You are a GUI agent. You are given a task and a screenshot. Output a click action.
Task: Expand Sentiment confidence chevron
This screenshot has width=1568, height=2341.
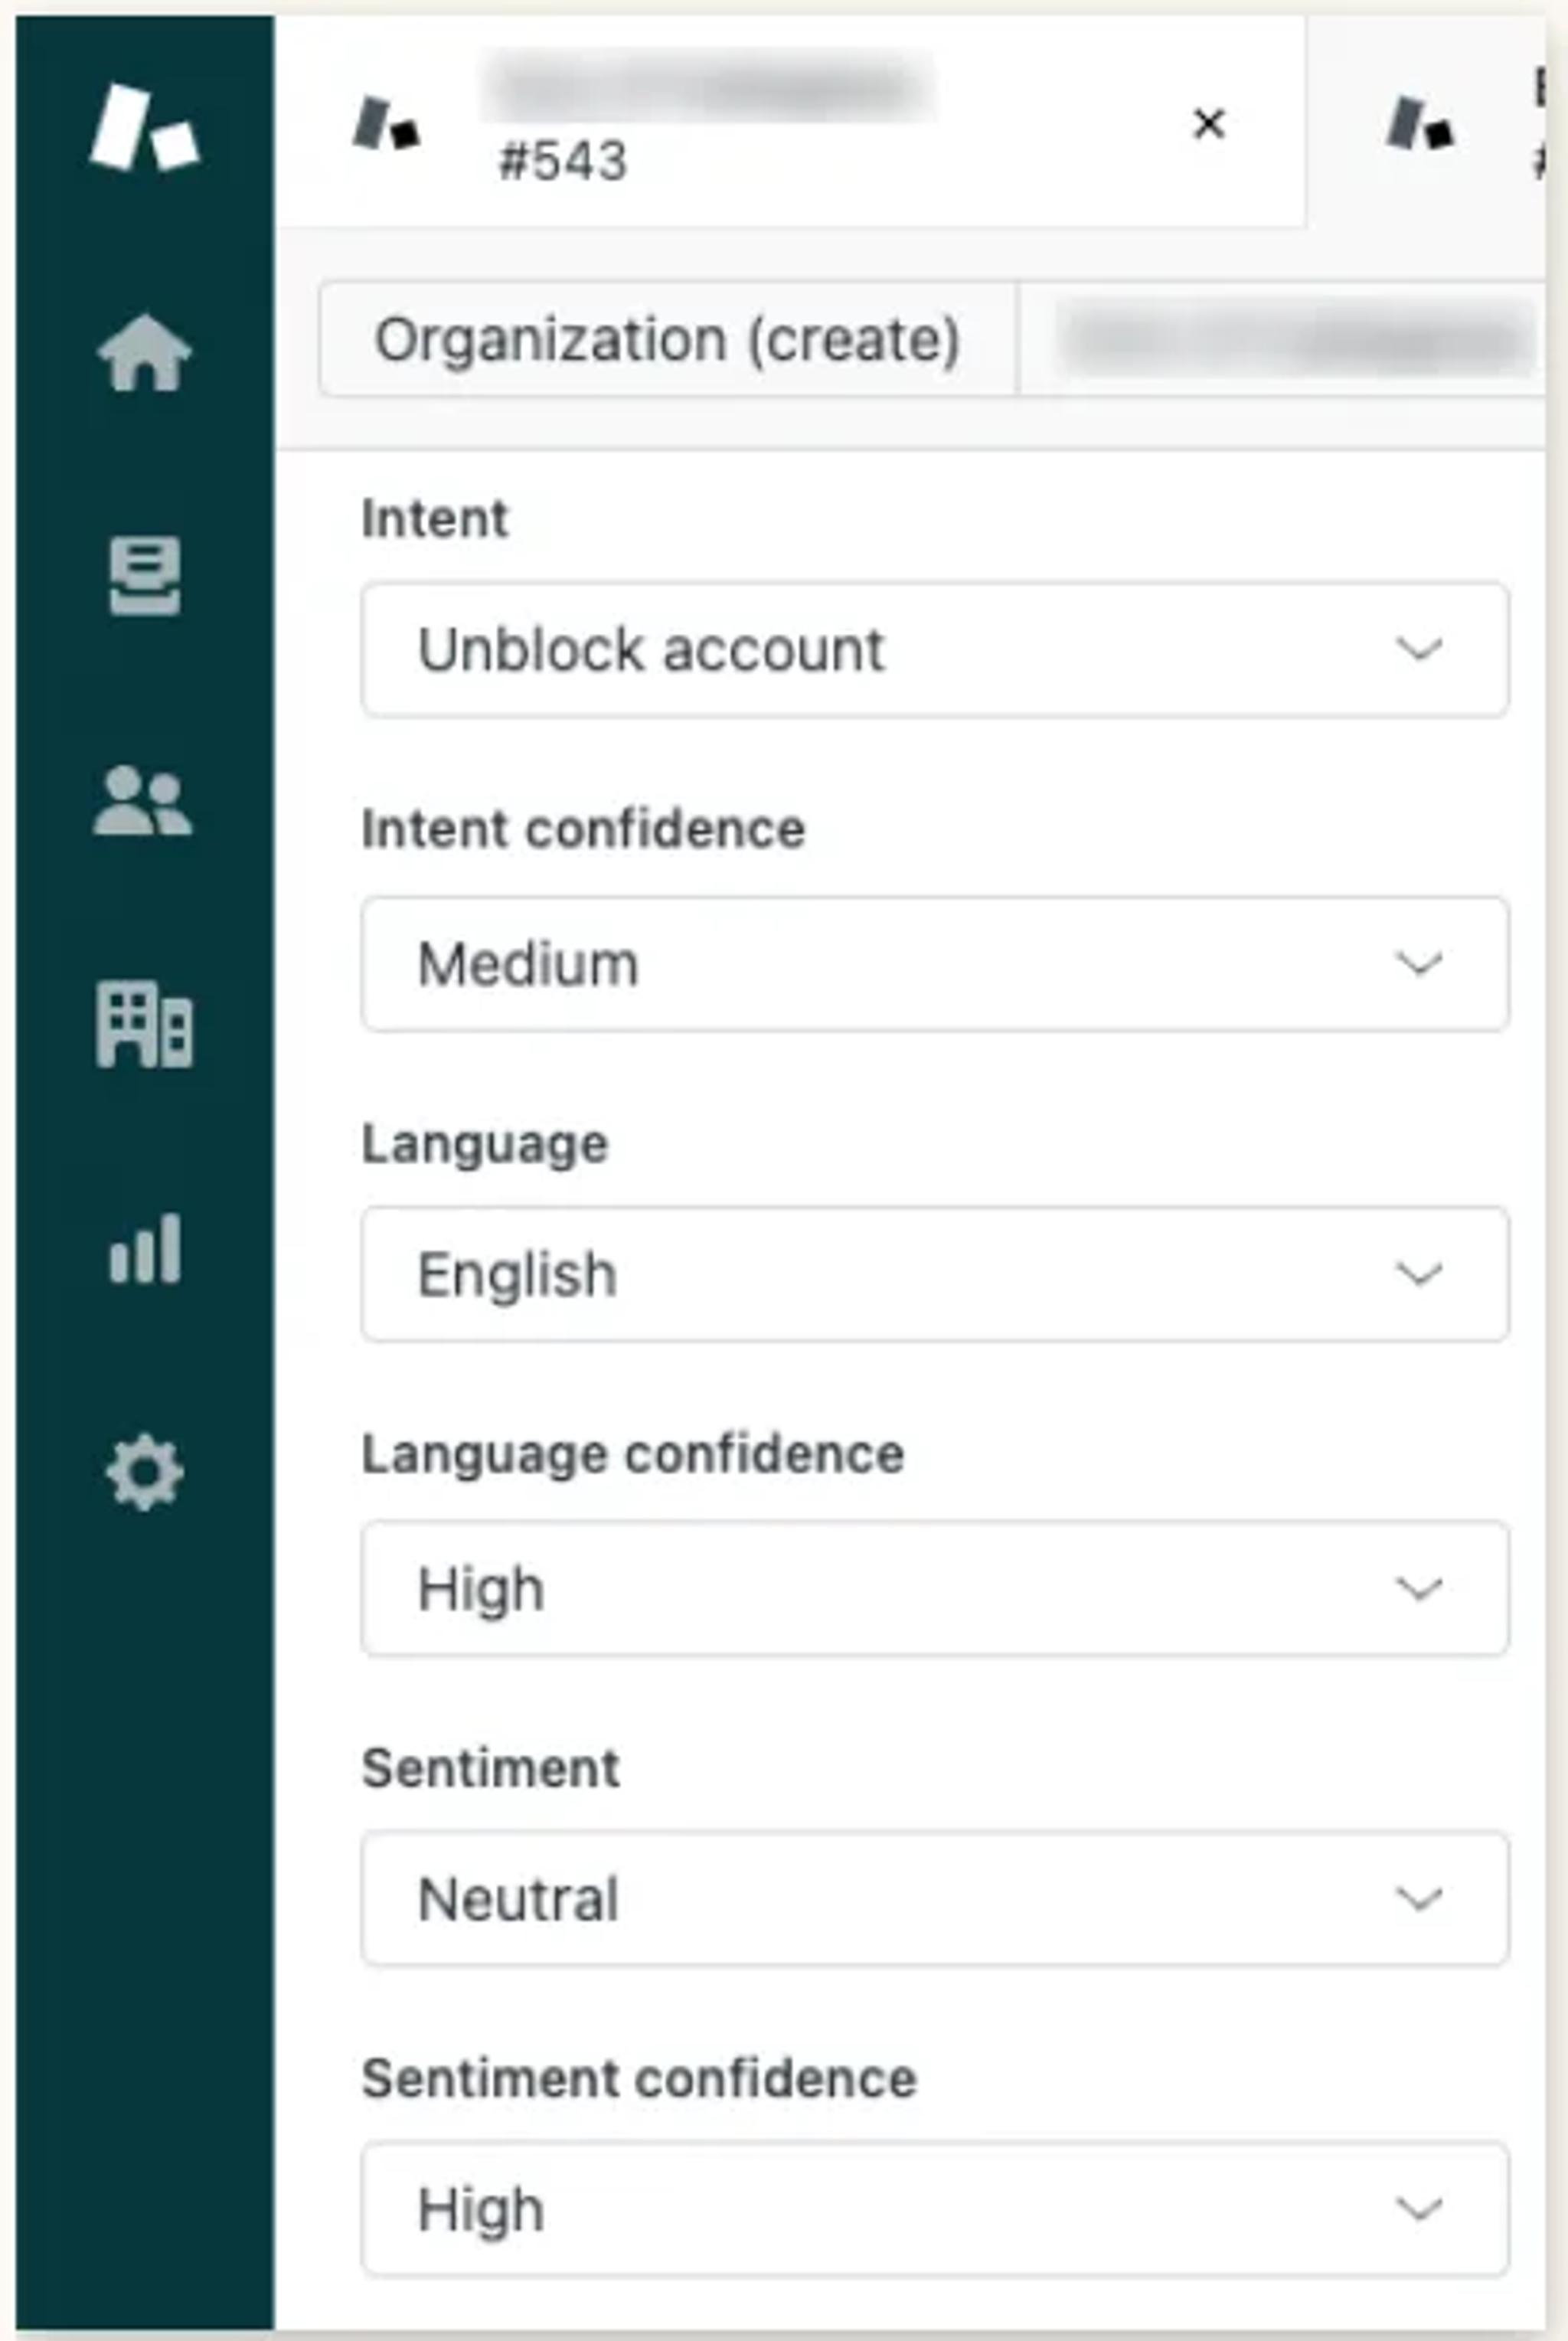1418,2208
